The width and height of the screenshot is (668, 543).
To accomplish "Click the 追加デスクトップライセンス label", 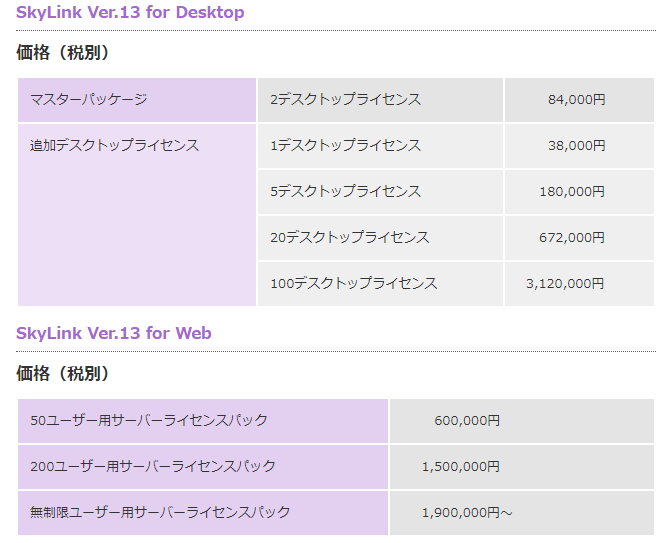I will coord(115,145).
